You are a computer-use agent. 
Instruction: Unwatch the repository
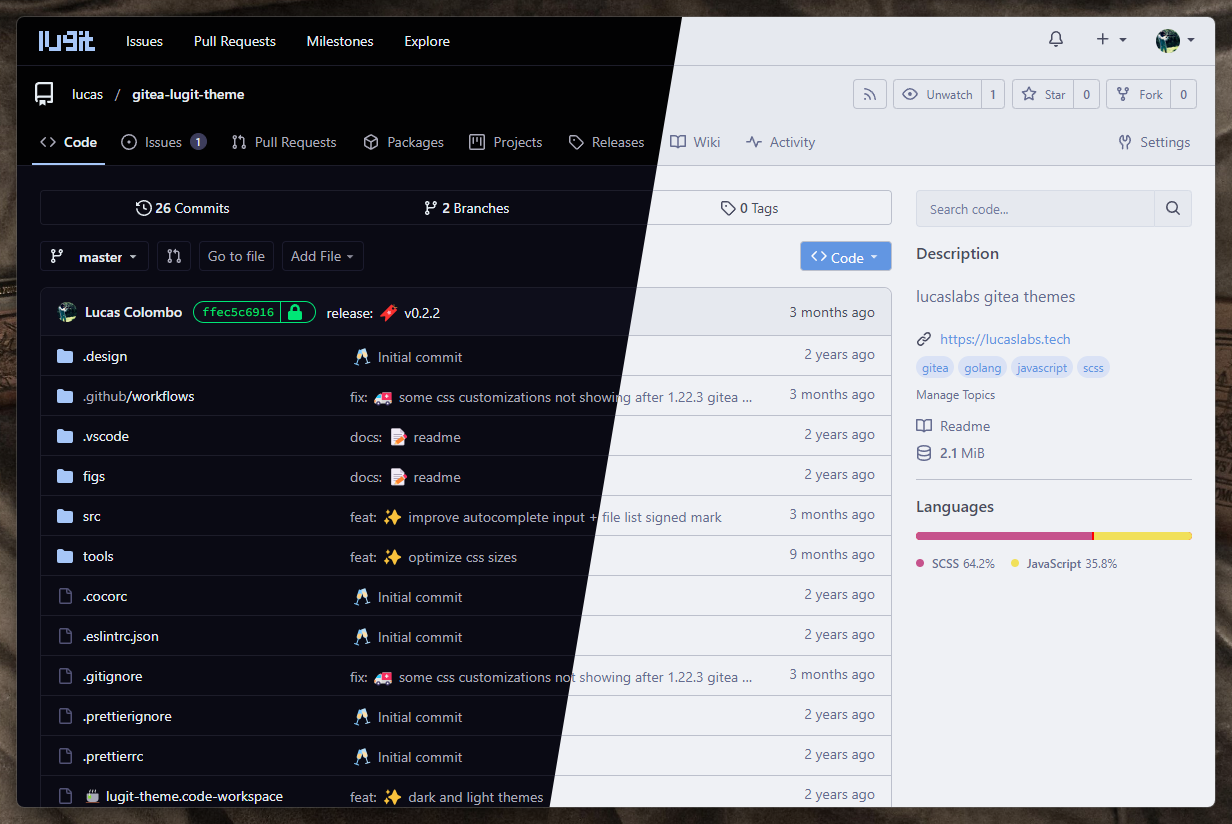[x=937, y=93]
